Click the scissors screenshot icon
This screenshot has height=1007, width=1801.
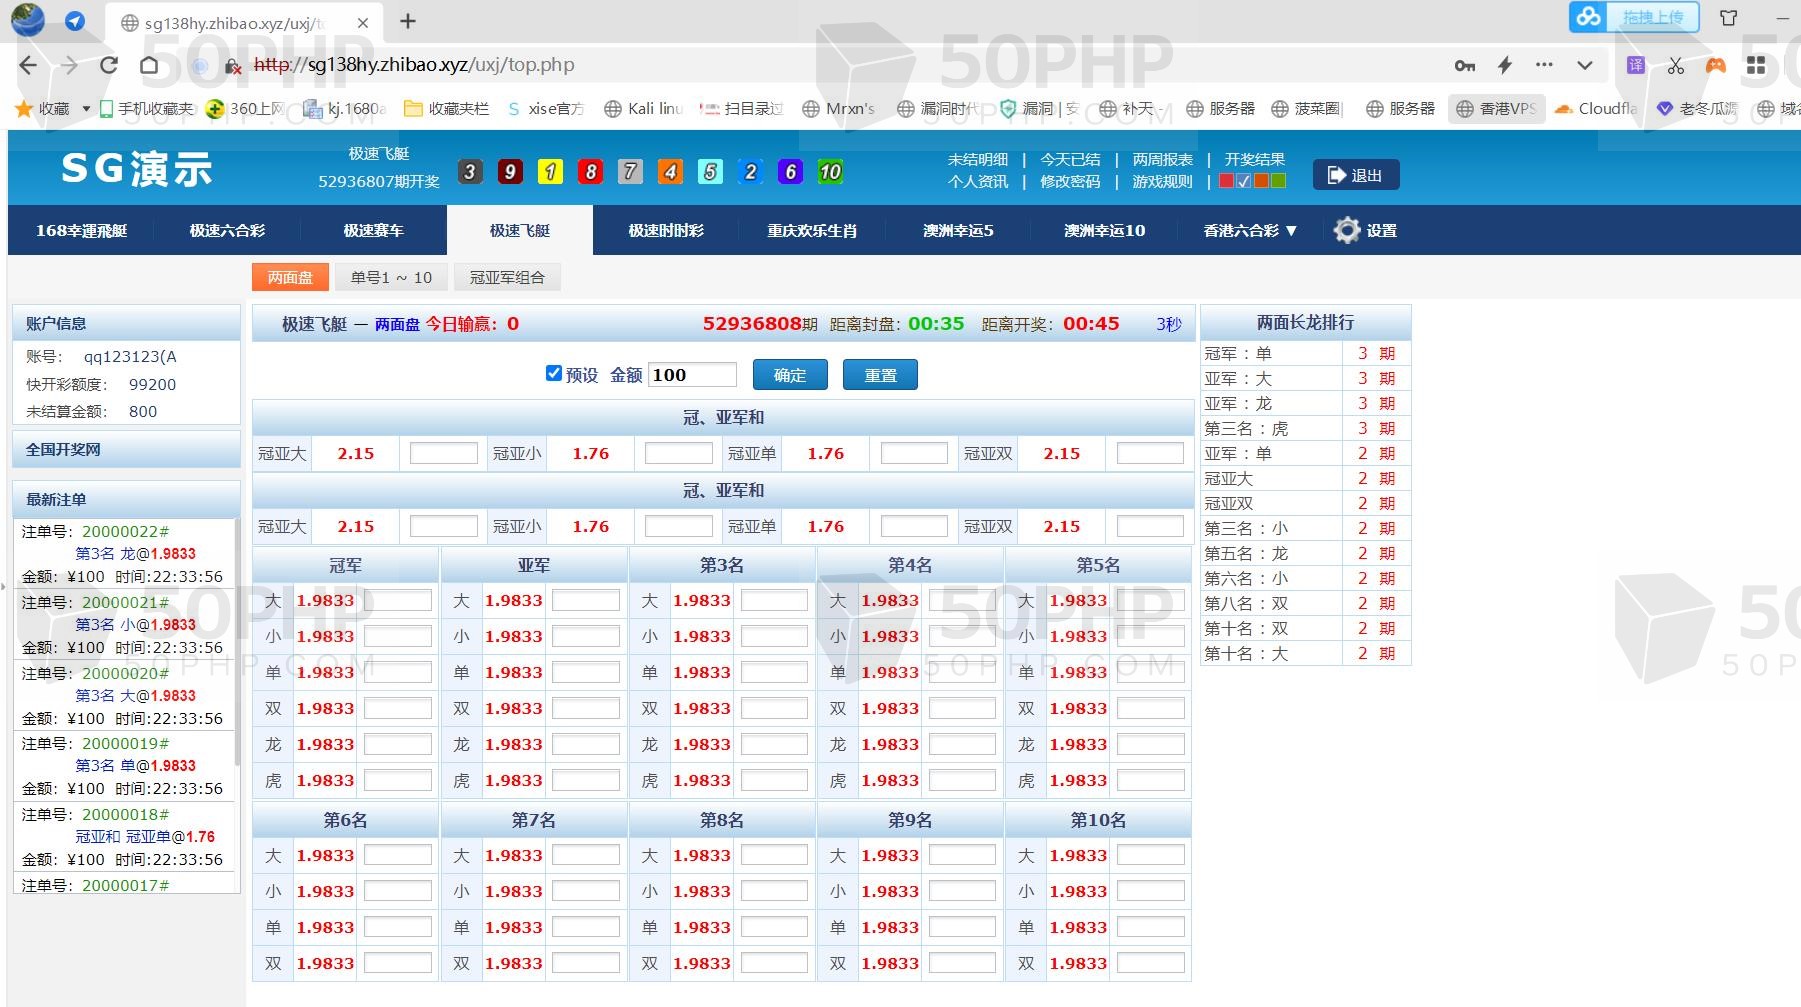[x=1676, y=65]
